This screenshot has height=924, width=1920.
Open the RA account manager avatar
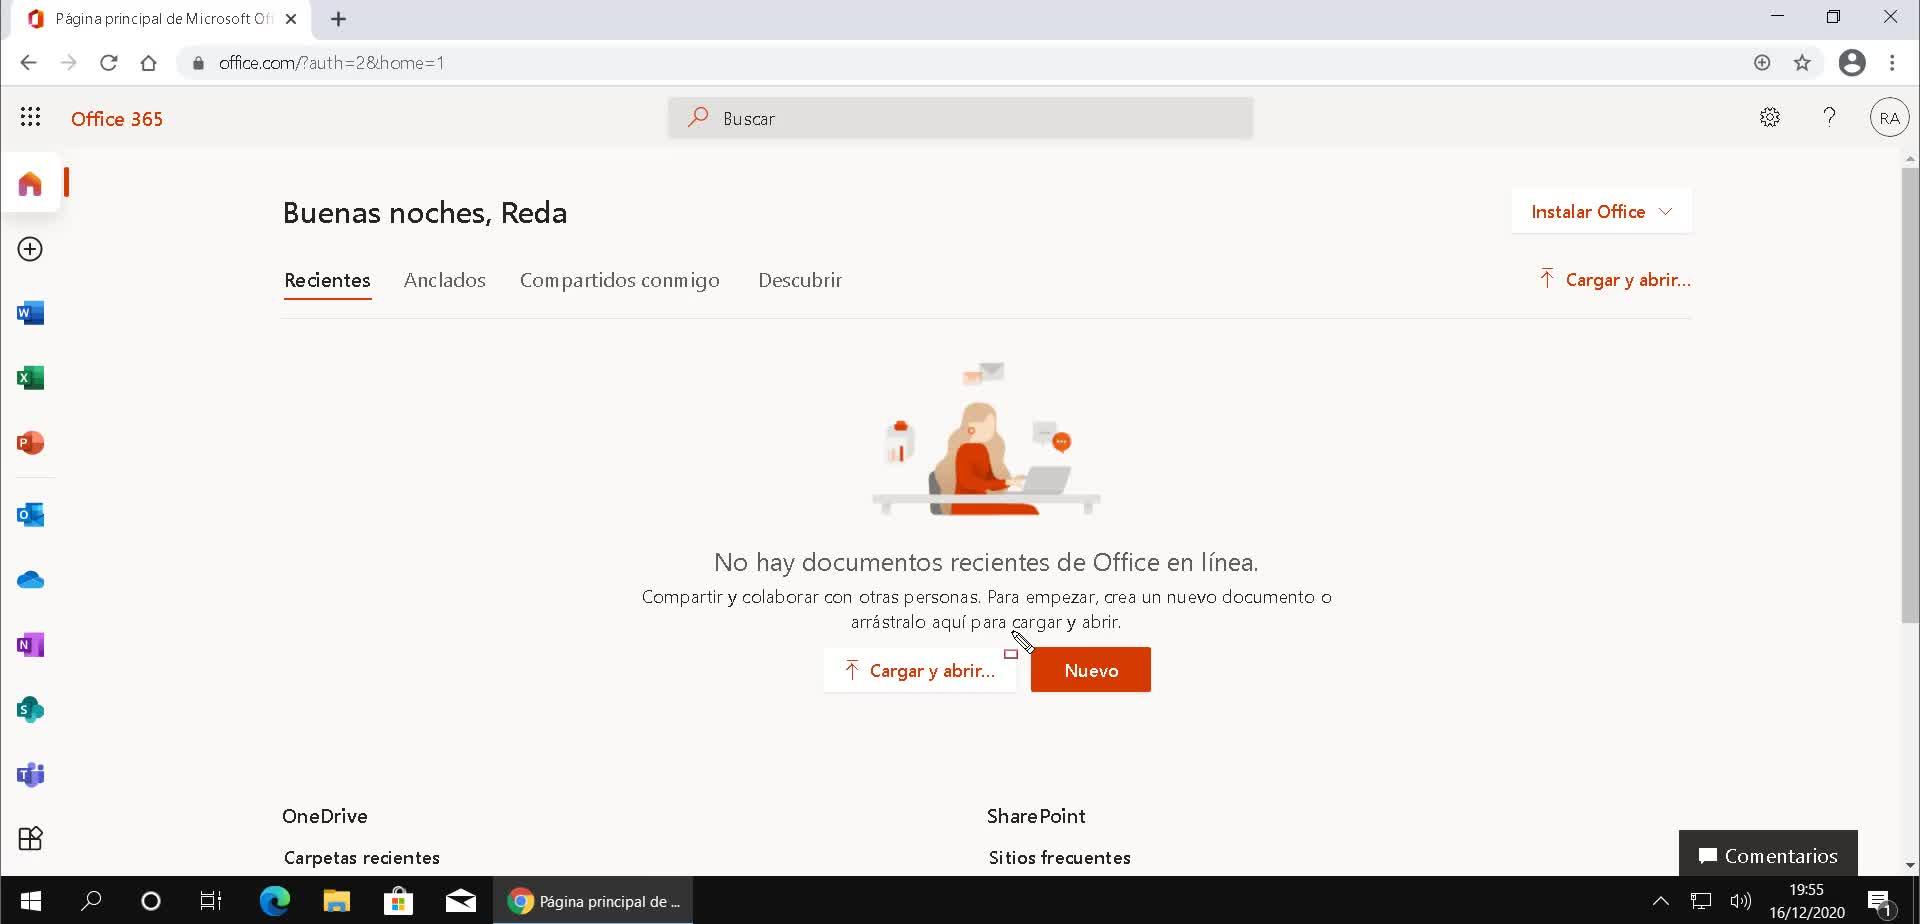[1889, 118]
